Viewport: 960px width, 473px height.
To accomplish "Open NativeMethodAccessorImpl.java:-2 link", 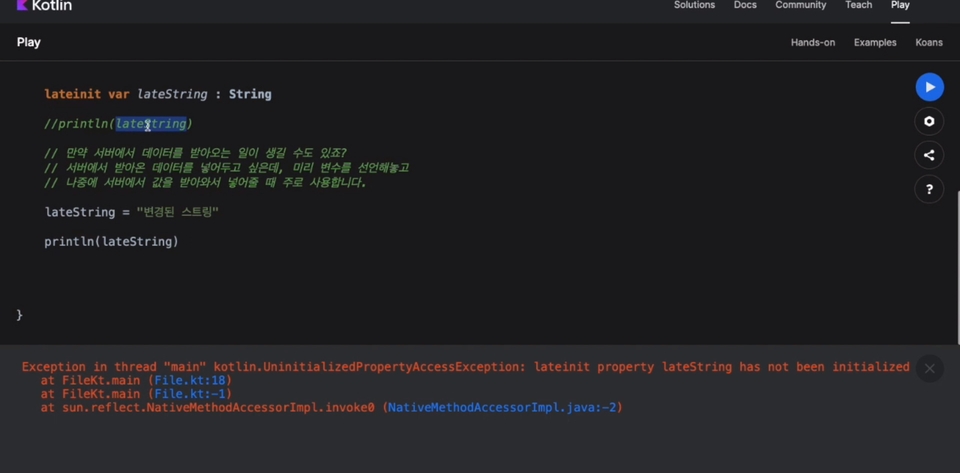I will pyautogui.click(x=503, y=408).
